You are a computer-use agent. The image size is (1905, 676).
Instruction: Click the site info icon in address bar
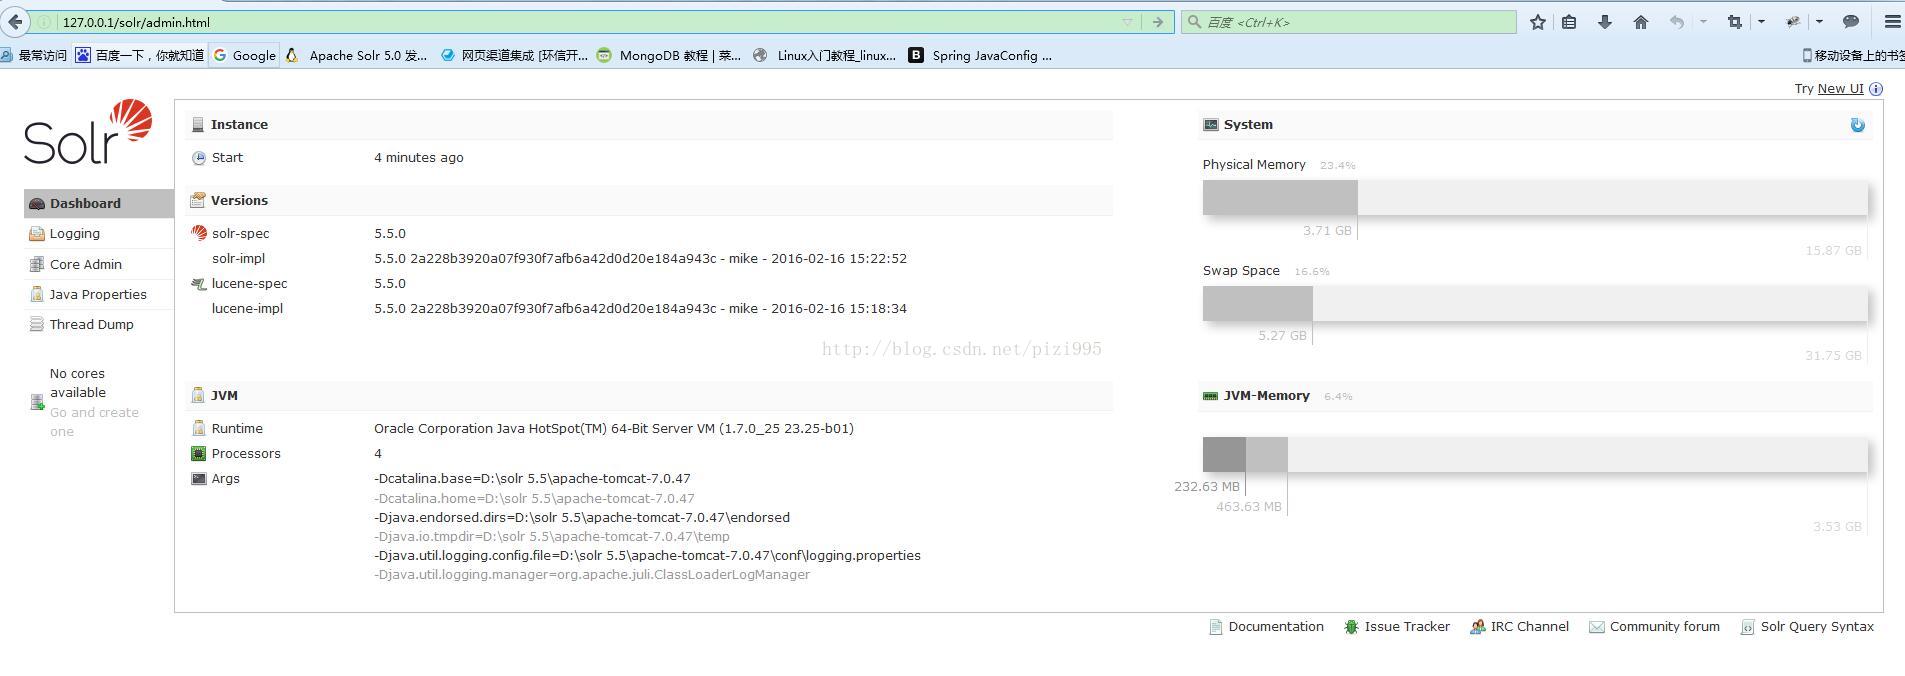(44, 22)
